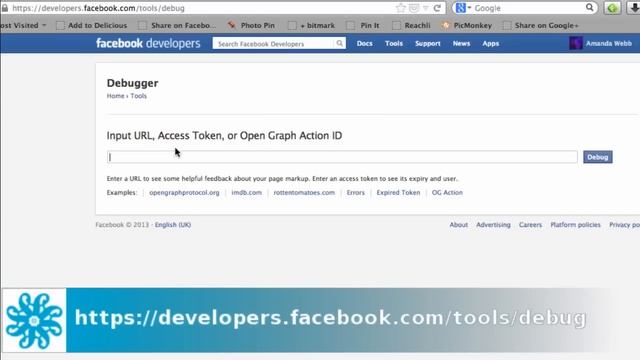Click the Pin It bookmark
Viewport: 640px width, 360px height.
[363, 25]
